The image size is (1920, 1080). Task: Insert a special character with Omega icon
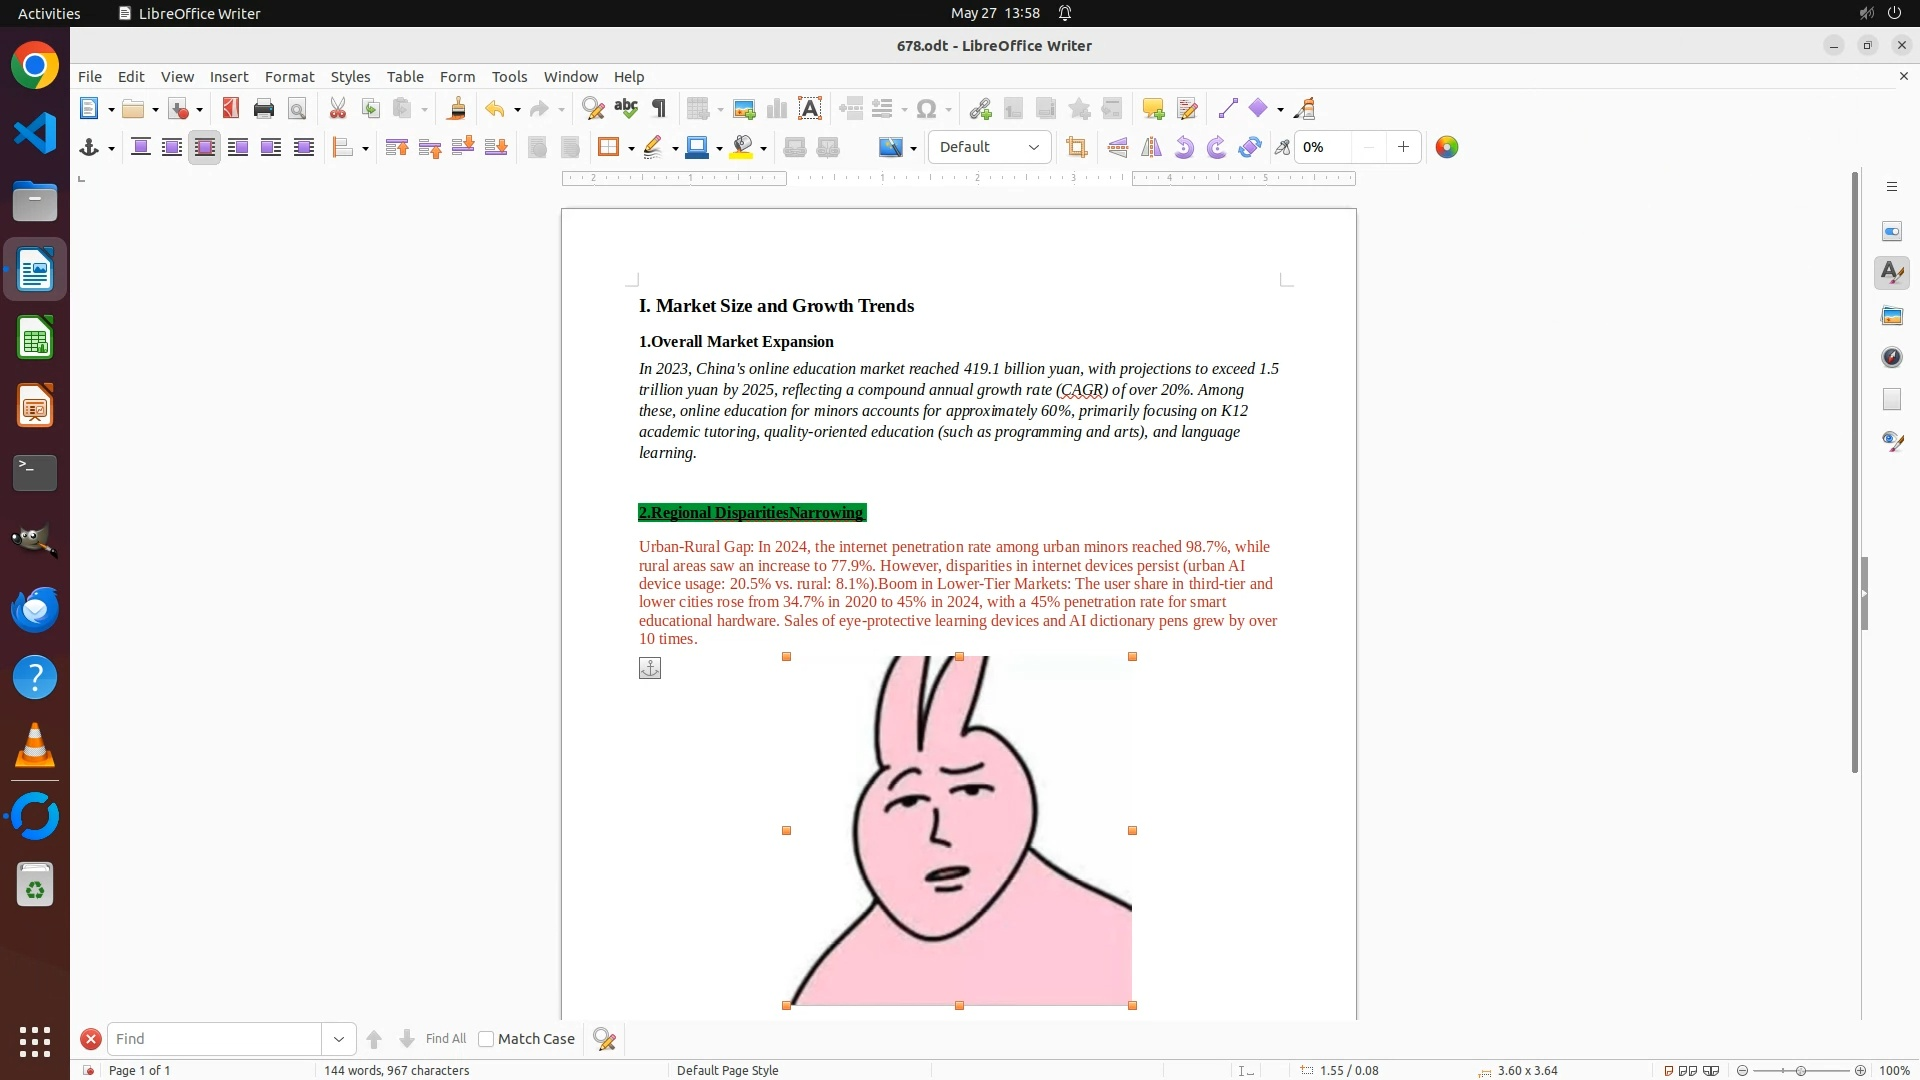point(926,109)
